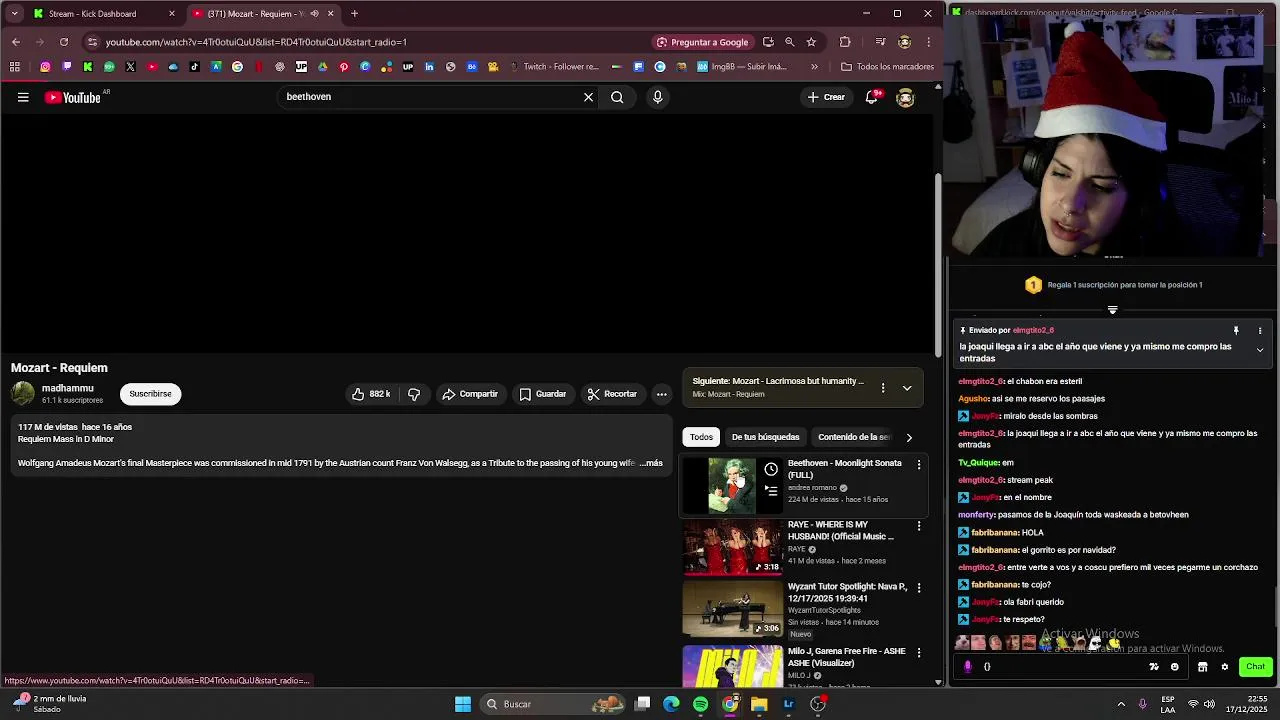Image resolution: width=1280 pixels, height=720 pixels.
Task: Open pinned message options in Kick chat
Action: pyautogui.click(x=1260, y=330)
